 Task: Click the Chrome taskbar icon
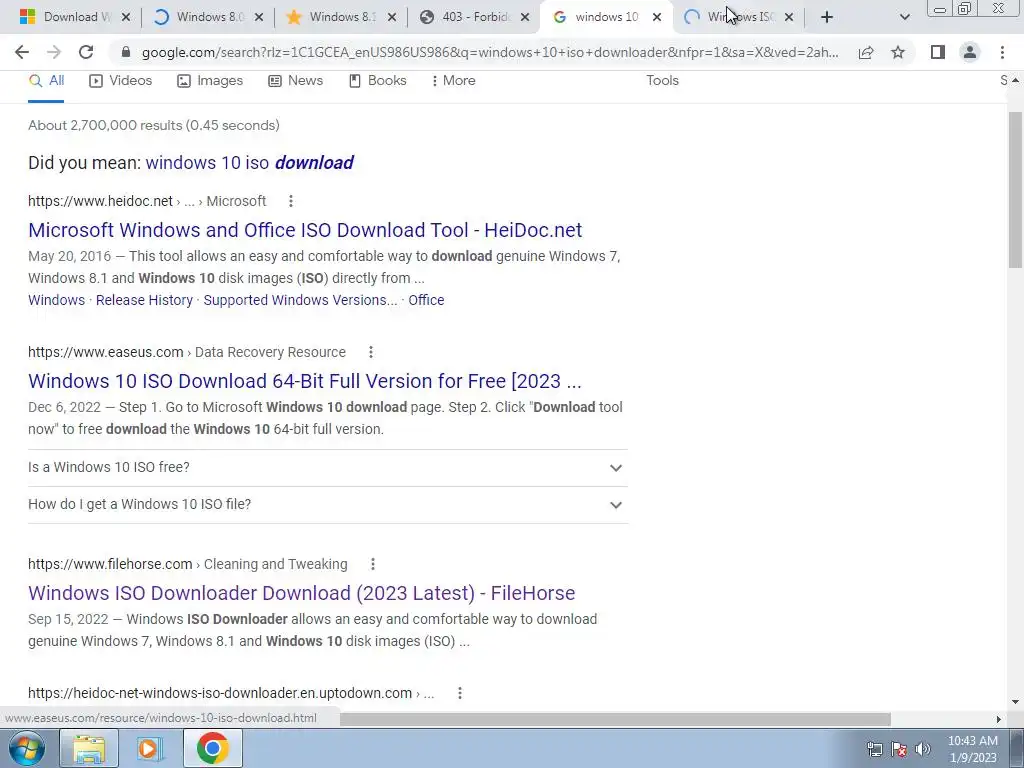pyautogui.click(x=213, y=748)
